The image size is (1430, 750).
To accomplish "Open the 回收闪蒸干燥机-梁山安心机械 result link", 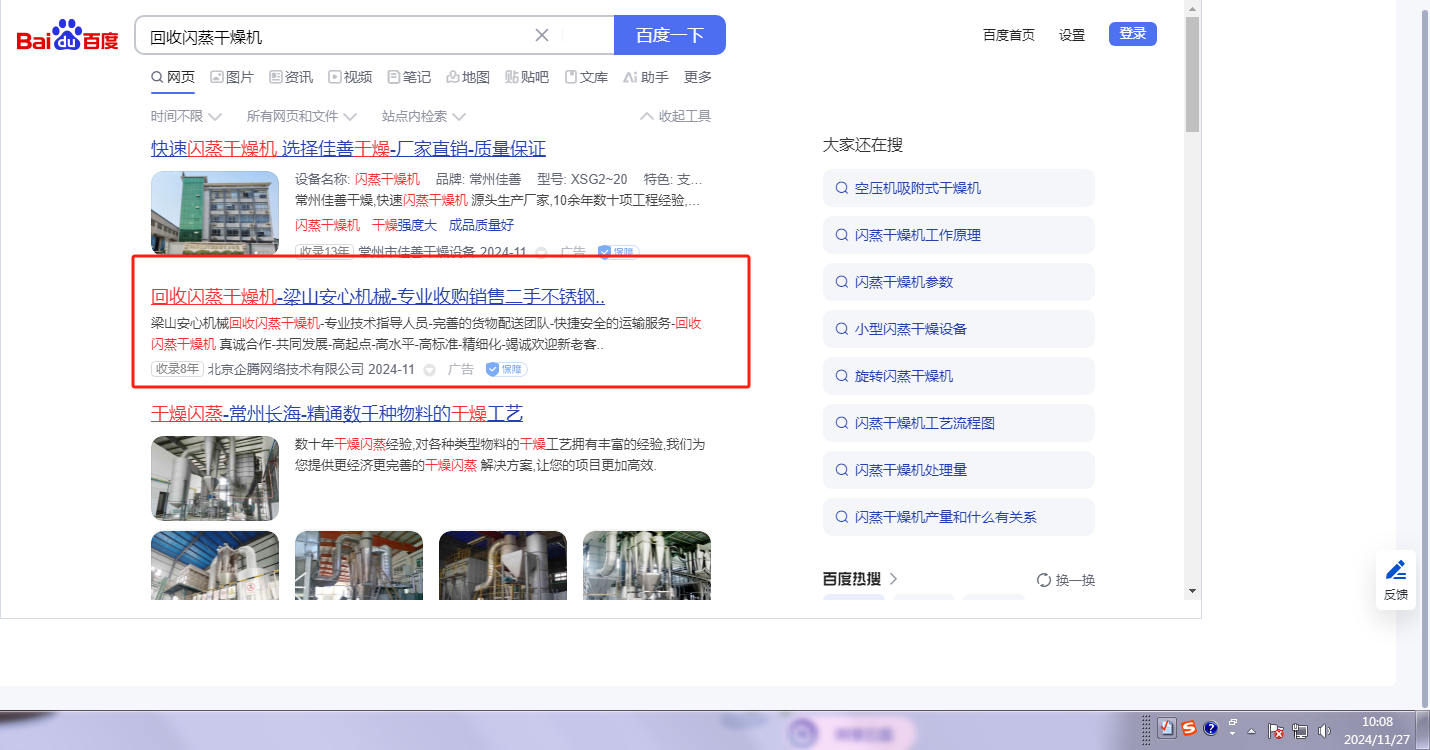I will point(377,297).
